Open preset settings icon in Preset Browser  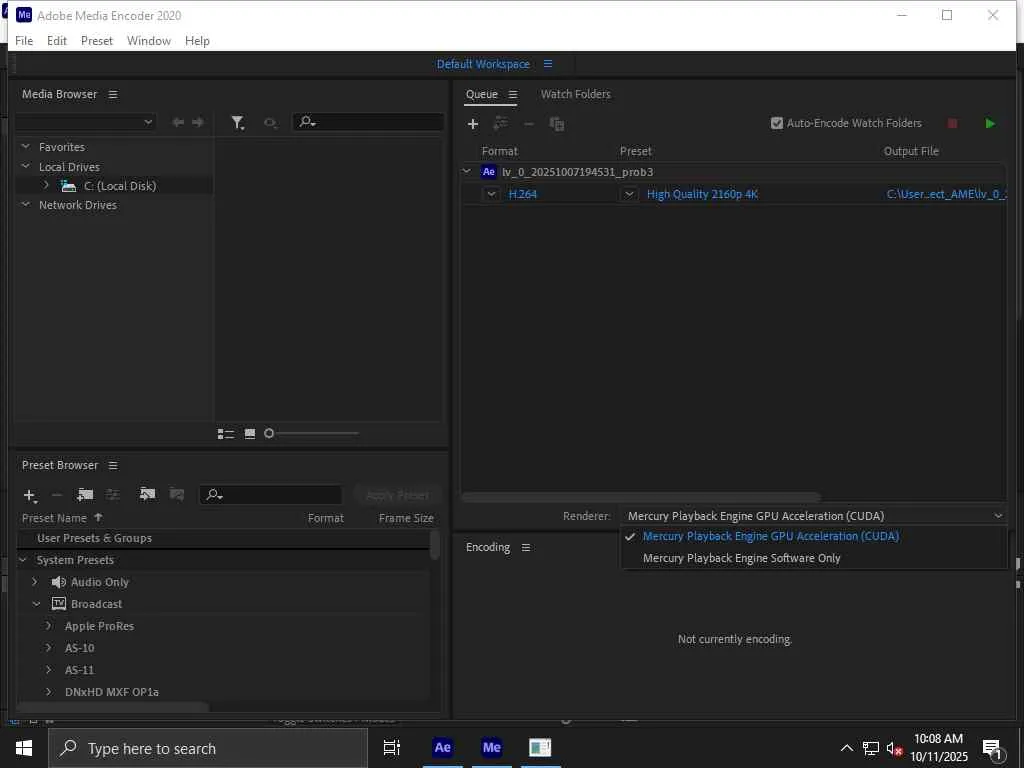(x=113, y=495)
